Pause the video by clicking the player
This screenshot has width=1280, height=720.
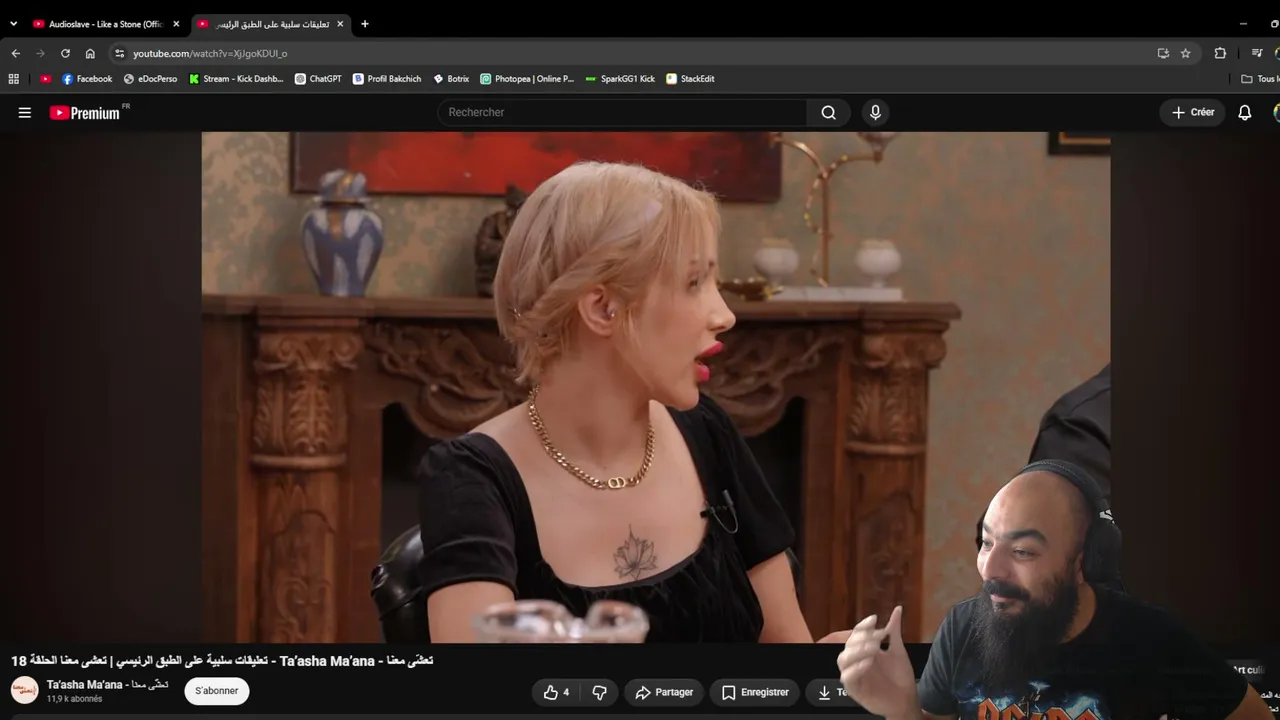(x=656, y=387)
